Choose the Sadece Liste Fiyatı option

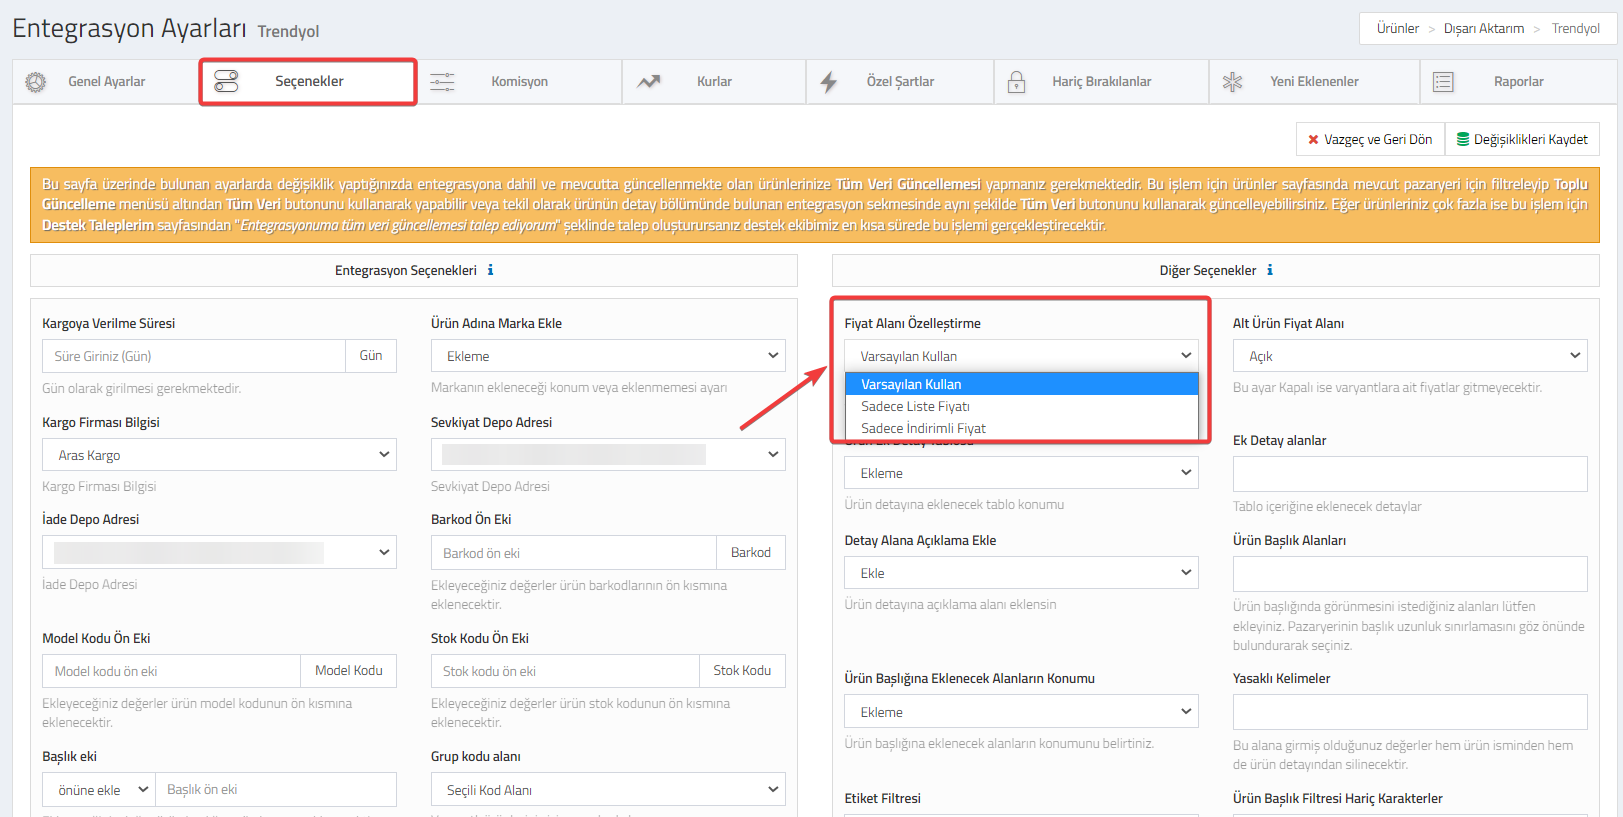tap(1021, 406)
